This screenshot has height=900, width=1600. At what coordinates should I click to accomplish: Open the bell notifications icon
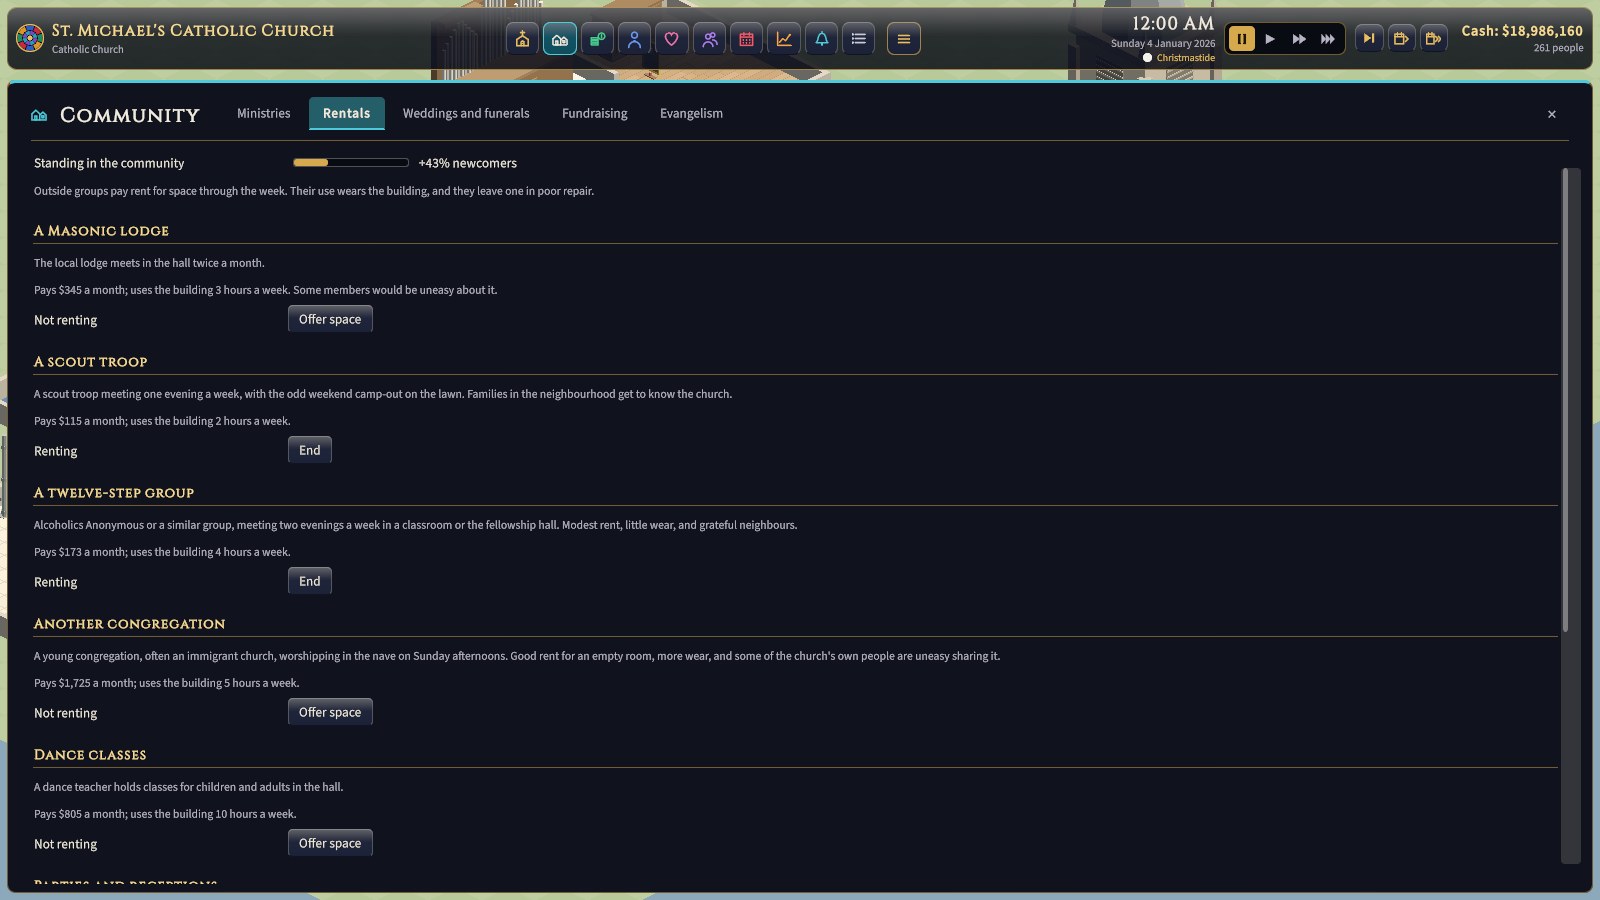821,39
